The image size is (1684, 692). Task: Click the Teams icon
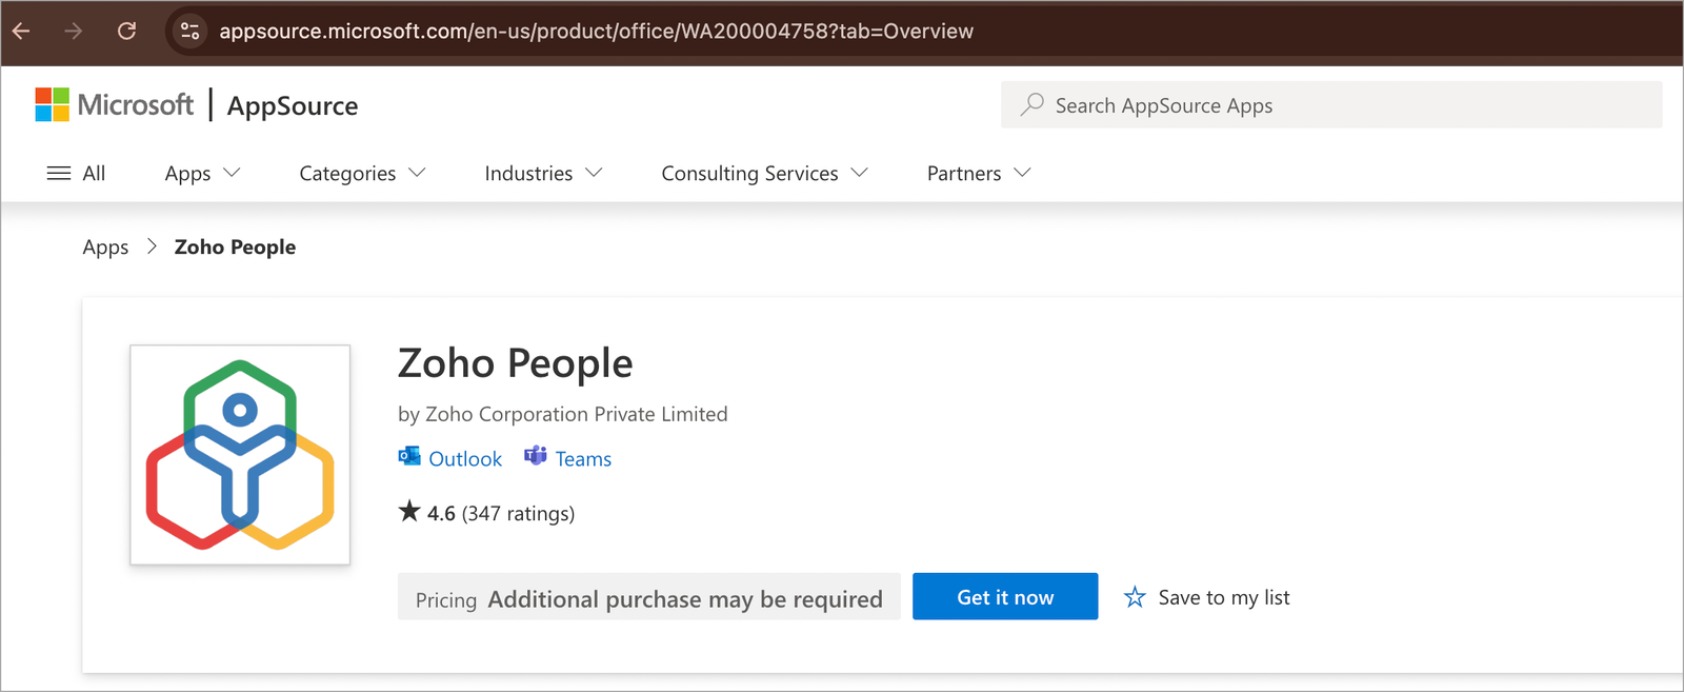[x=536, y=457]
